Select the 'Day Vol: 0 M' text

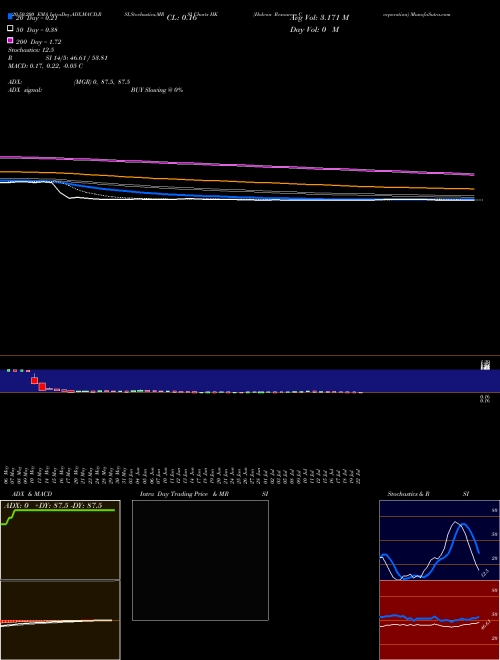(x=314, y=29)
